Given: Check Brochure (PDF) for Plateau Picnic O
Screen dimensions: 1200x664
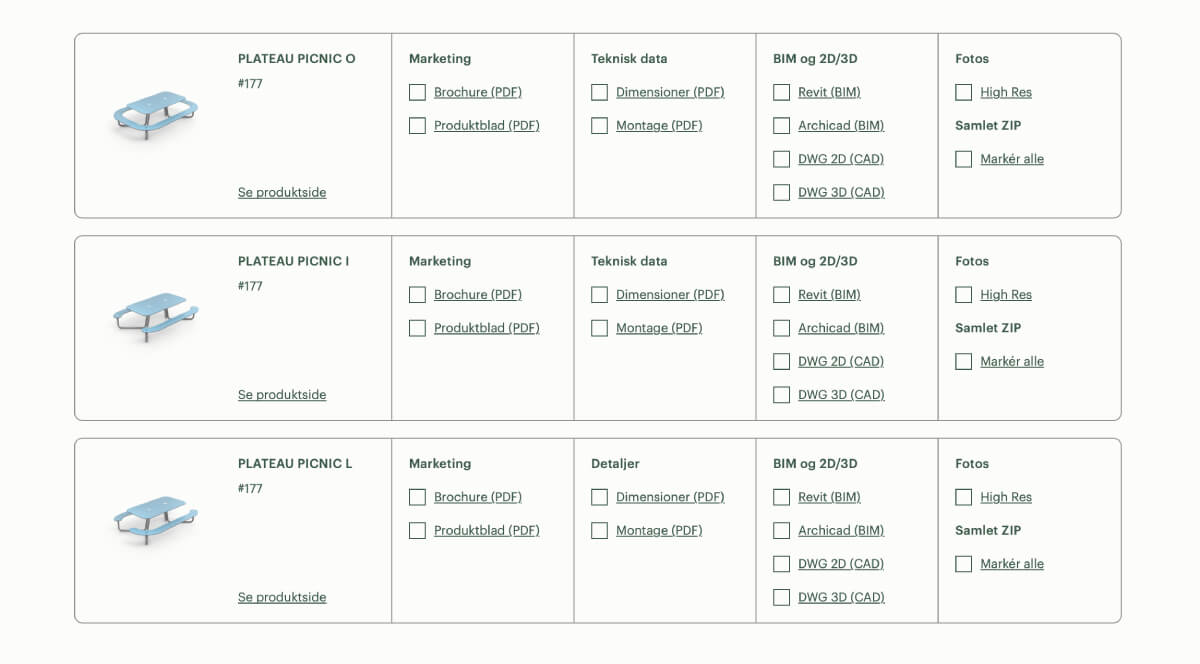Looking at the screenshot, I should tap(418, 93).
